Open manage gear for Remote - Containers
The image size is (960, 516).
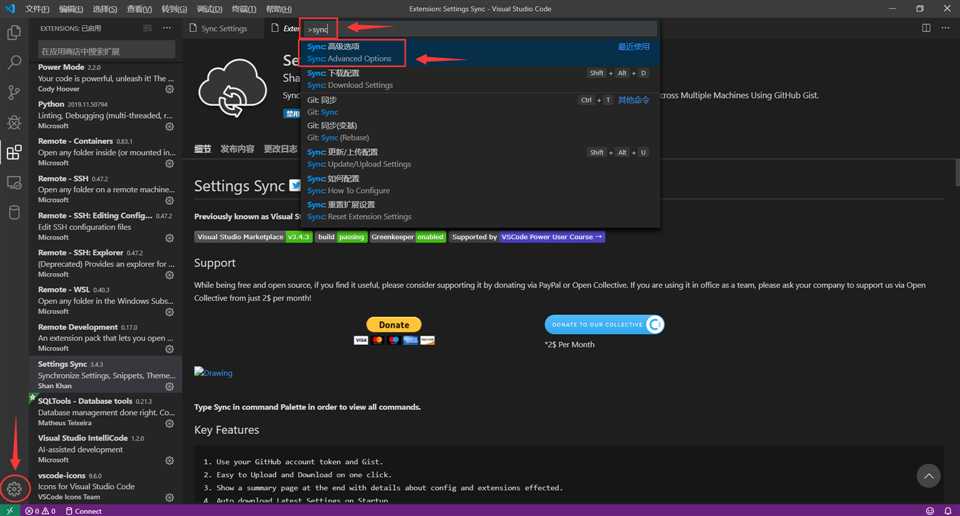170,163
